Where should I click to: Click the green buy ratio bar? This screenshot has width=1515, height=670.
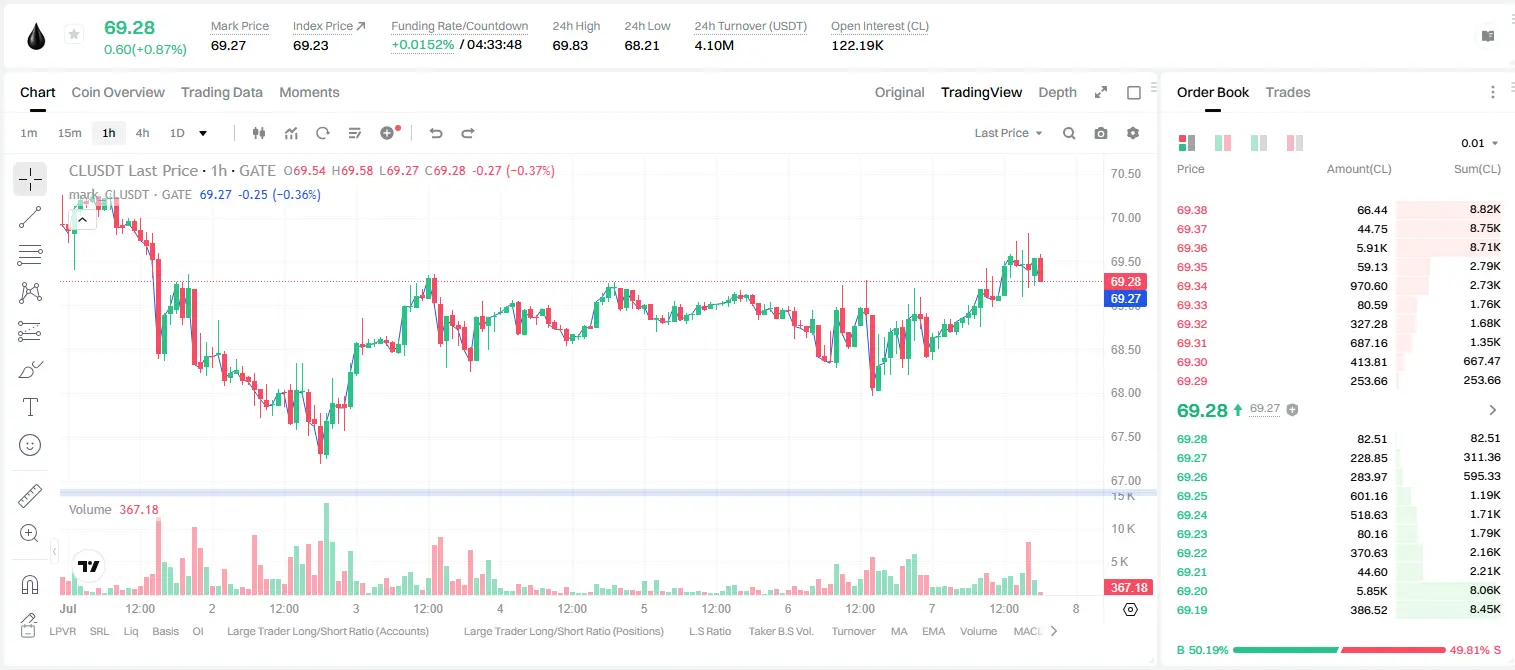1284,650
